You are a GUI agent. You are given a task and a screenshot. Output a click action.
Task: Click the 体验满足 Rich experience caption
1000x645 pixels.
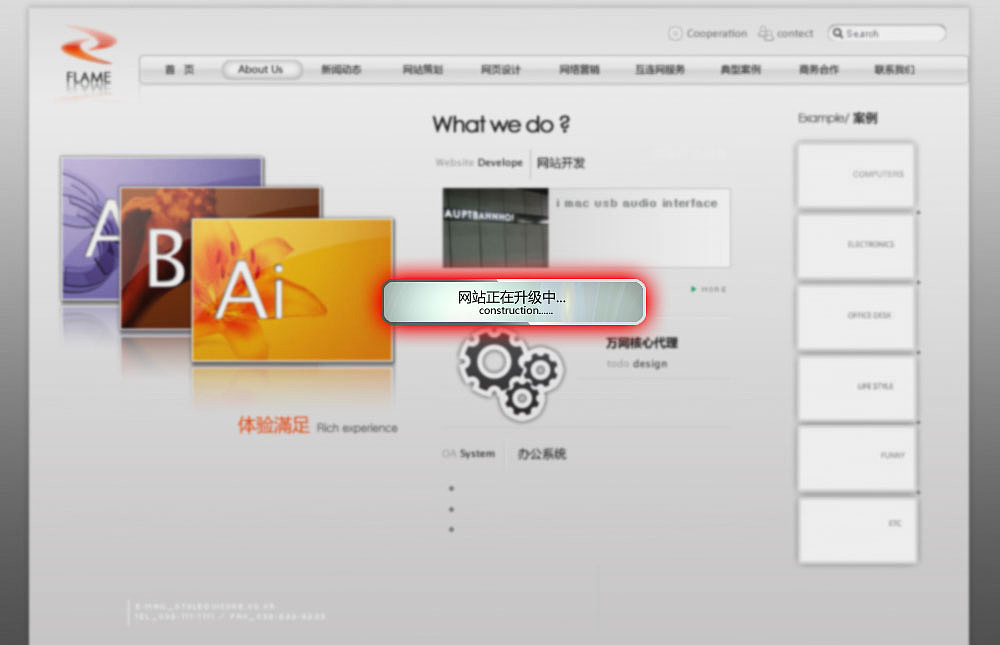[x=317, y=426]
